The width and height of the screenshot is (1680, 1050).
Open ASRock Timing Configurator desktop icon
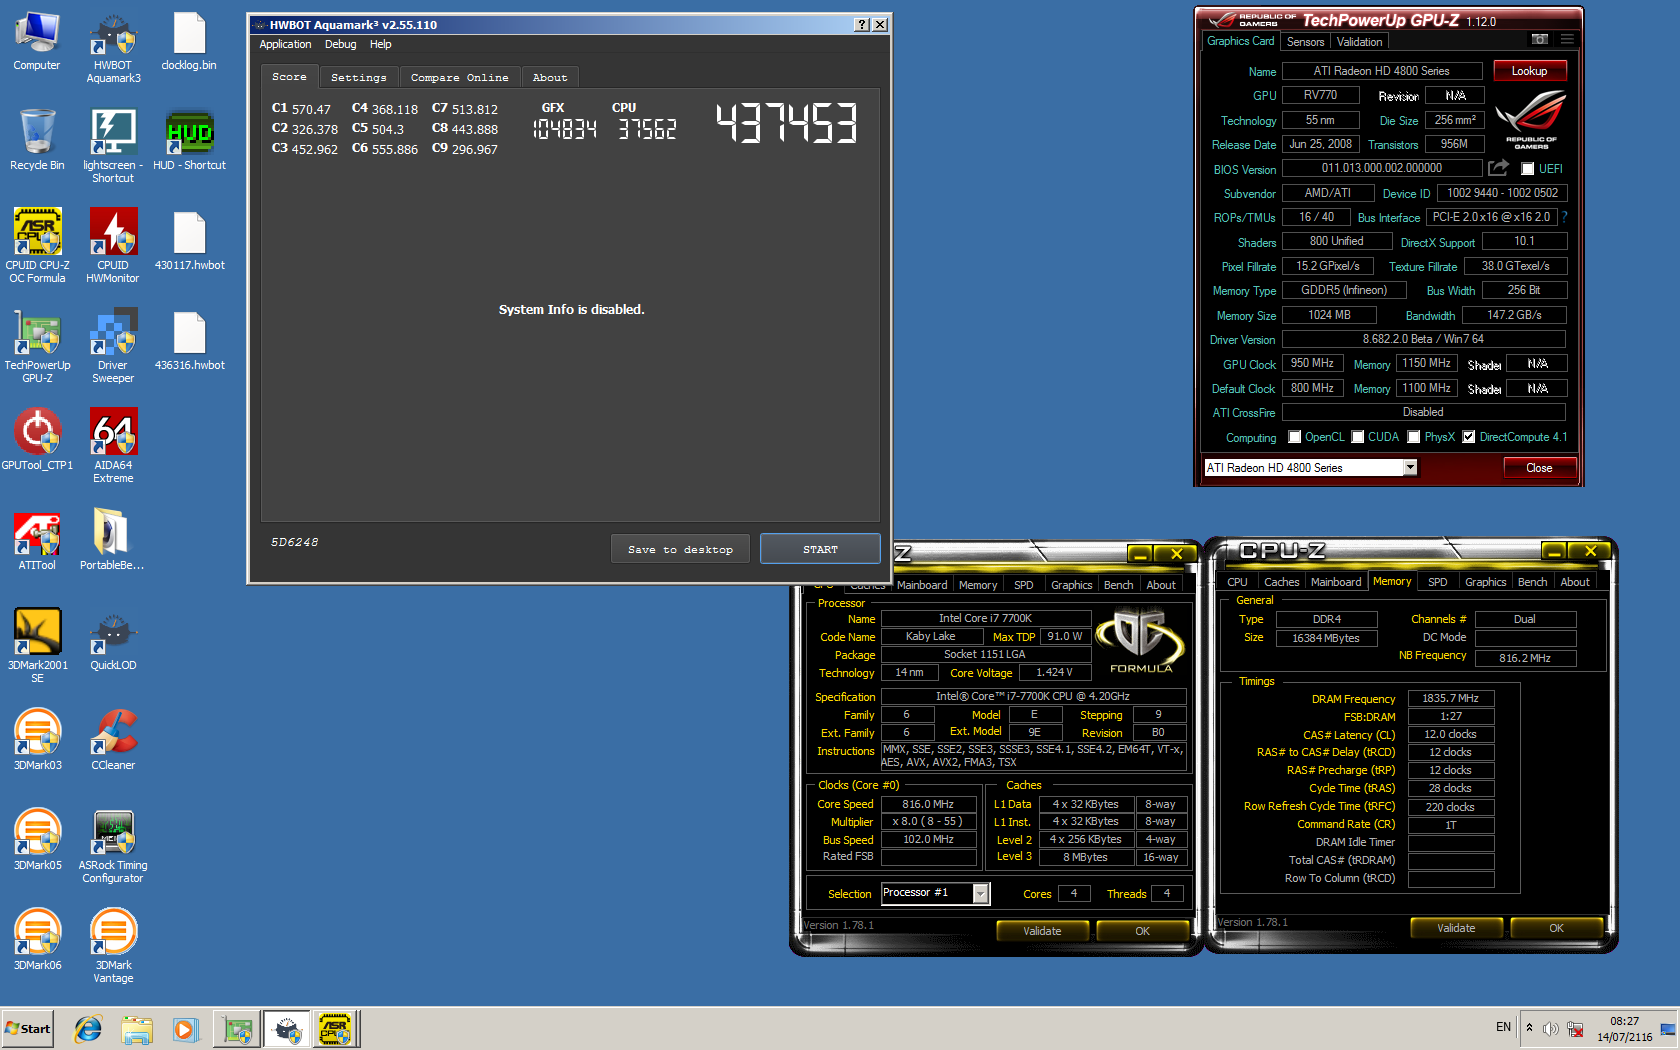click(x=113, y=846)
